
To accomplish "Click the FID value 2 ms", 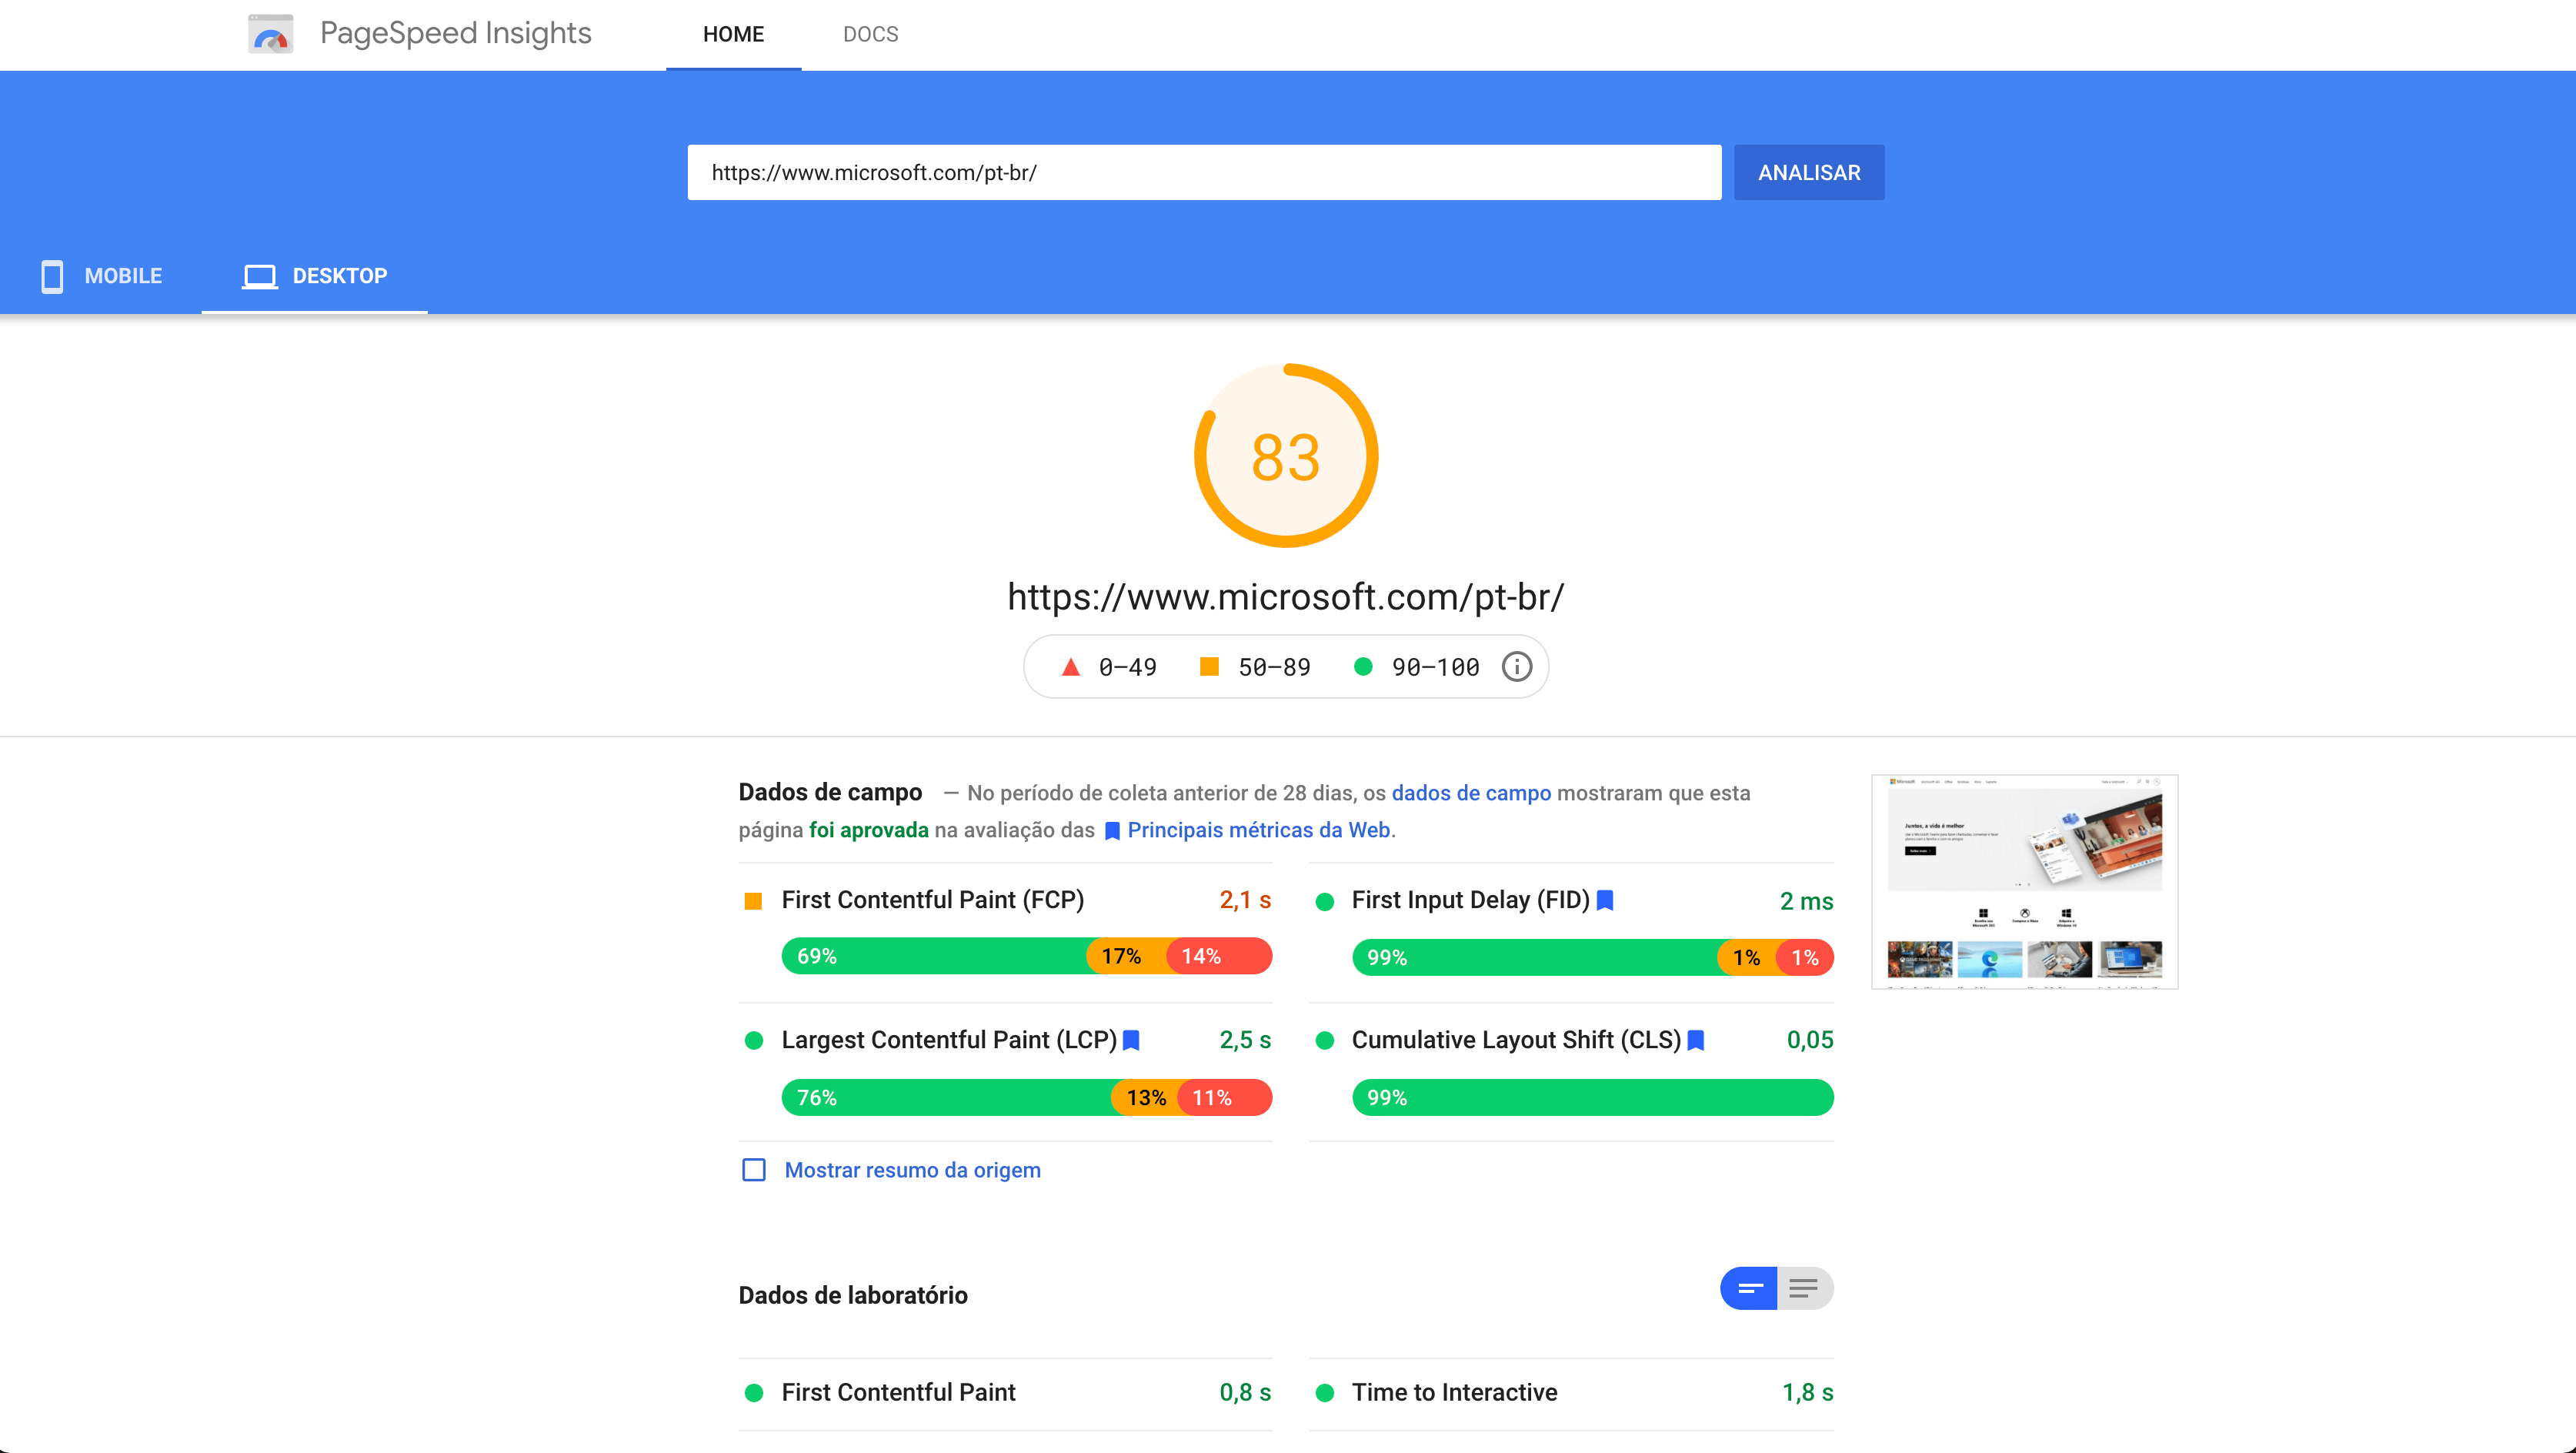I will coord(1806,901).
